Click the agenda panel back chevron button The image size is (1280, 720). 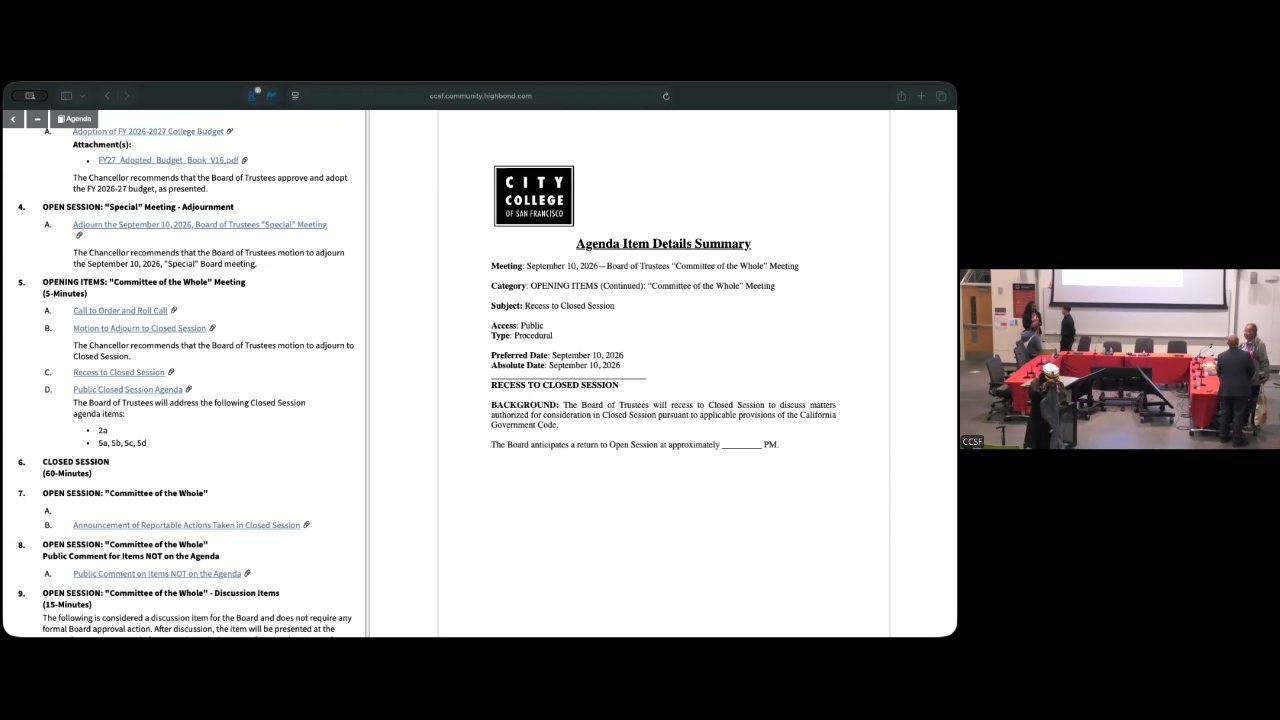[x=13, y=119]
